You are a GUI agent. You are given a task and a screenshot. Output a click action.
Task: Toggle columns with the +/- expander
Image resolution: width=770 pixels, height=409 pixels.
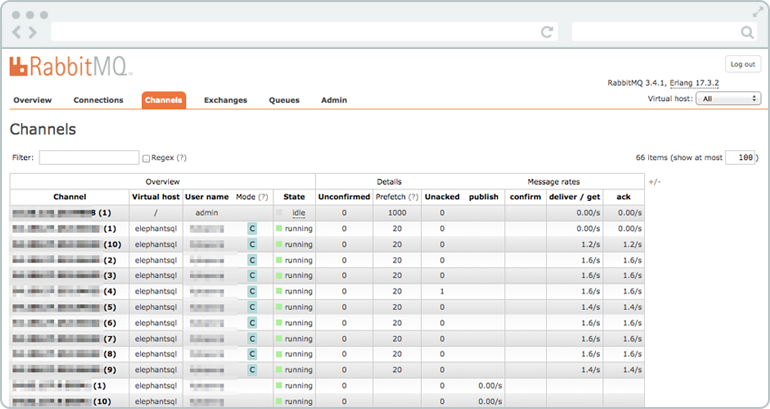[x=654, y=182]
